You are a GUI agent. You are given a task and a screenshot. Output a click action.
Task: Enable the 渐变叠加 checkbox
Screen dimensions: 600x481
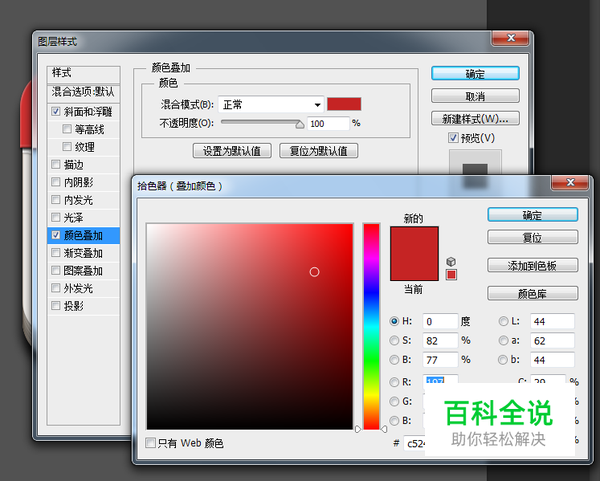click(56, 253)
